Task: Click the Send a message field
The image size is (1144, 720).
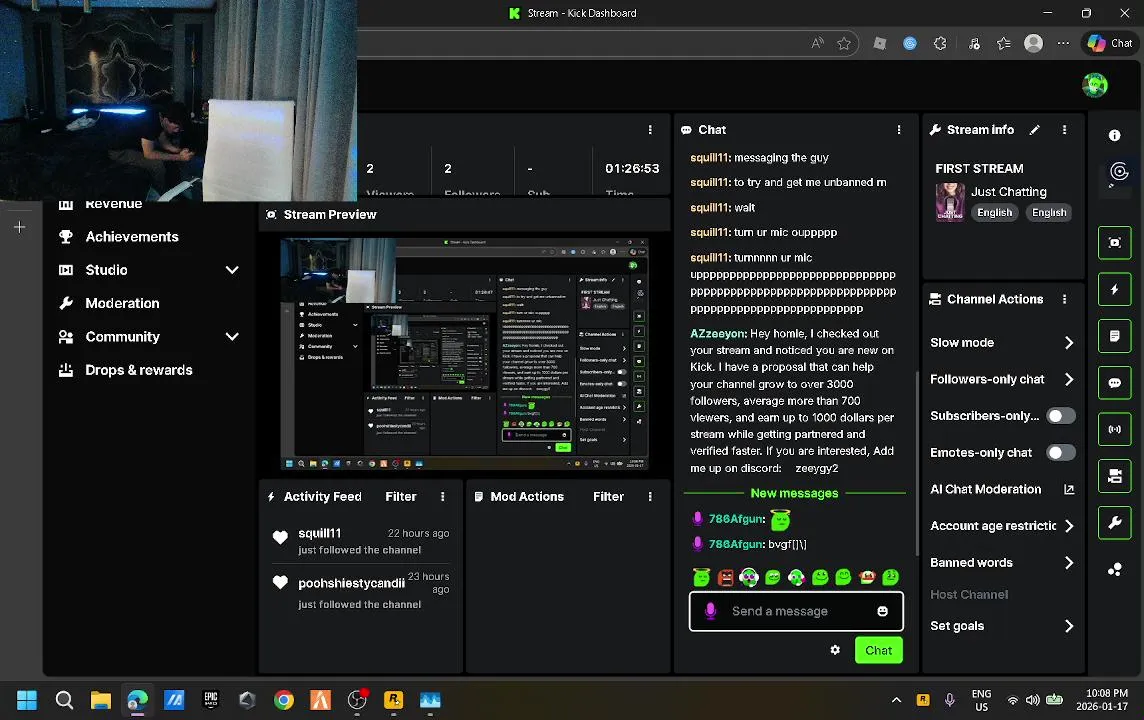Action: 796,611
